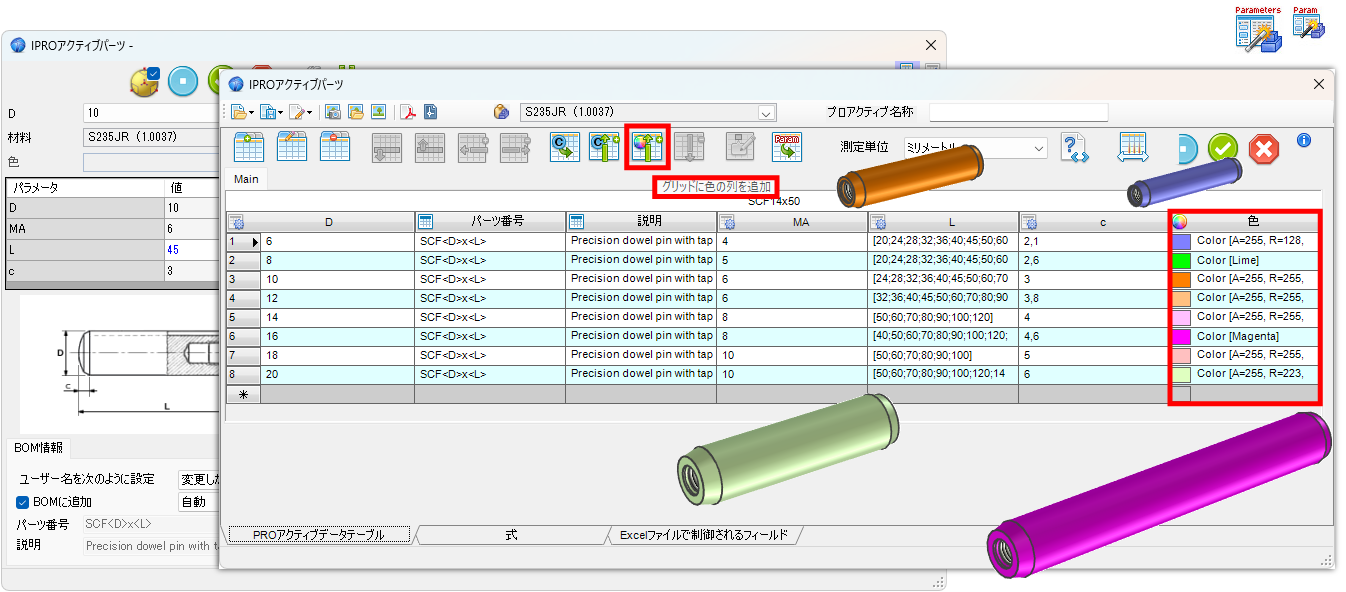Viewport: 1346px width, 592px height.
Task: Click the help code icon beside 測定単位
Action: tap(1073, 147)
